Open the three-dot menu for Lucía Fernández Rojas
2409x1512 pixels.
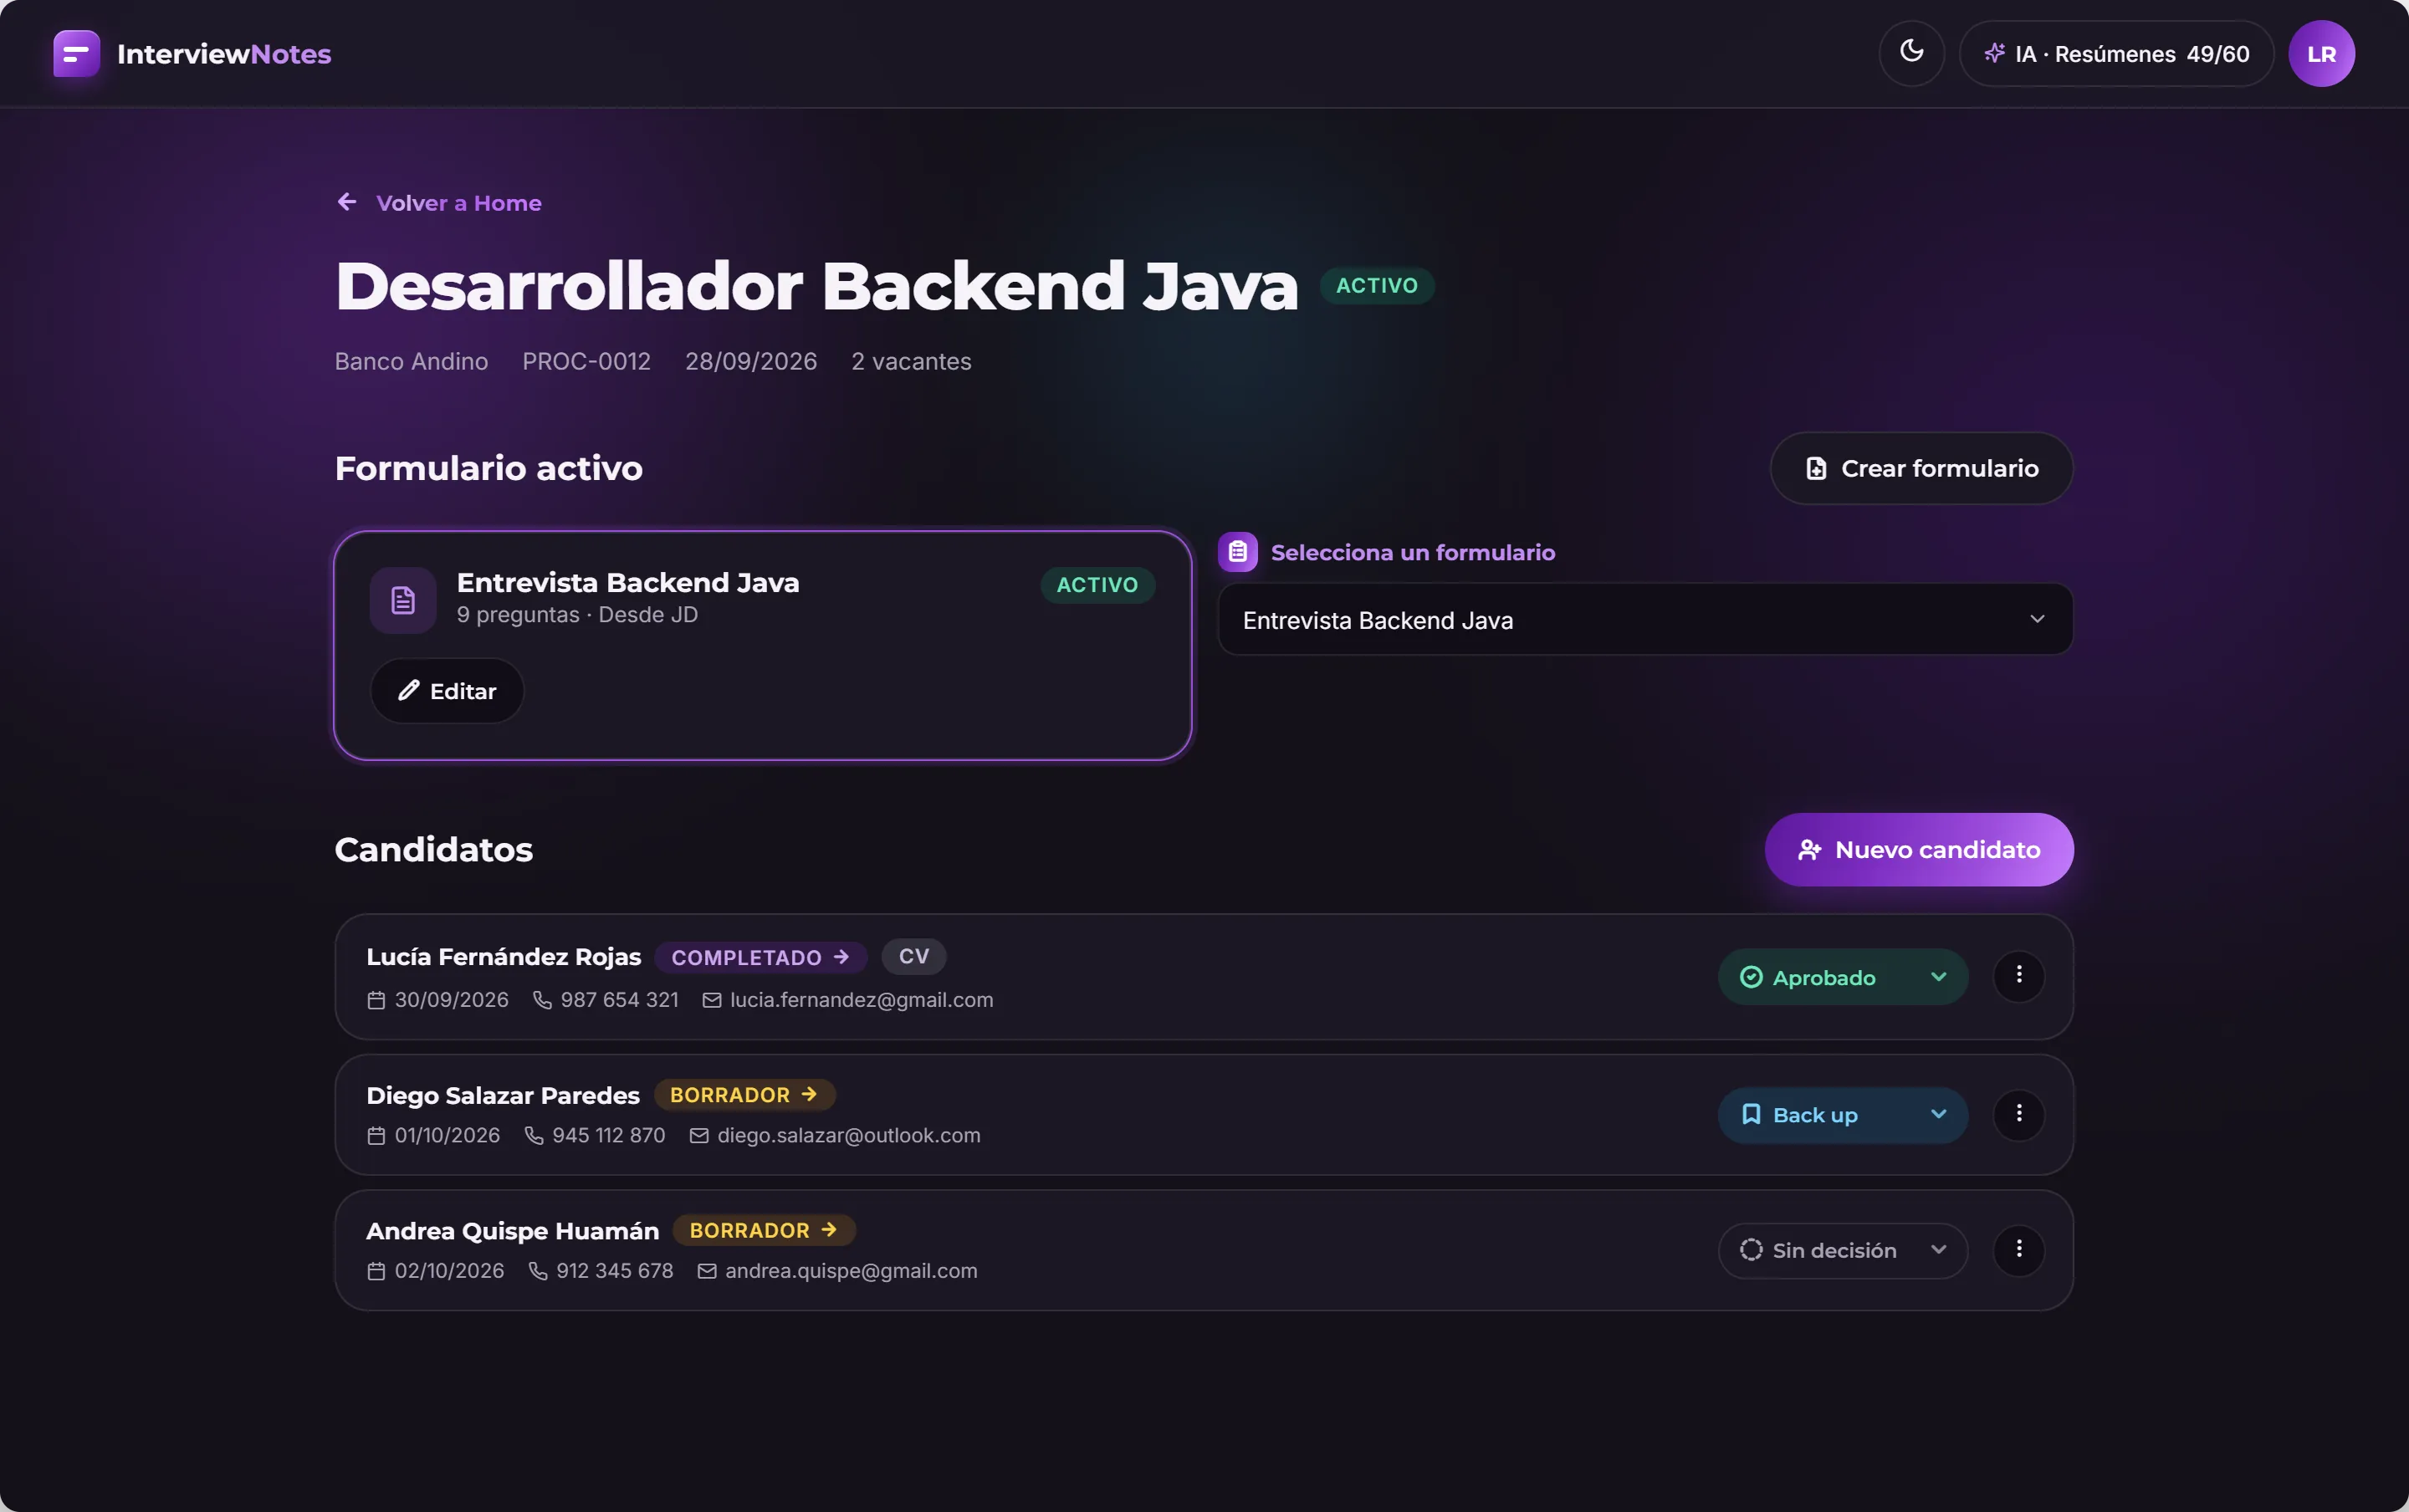(x=2018, y=975)
